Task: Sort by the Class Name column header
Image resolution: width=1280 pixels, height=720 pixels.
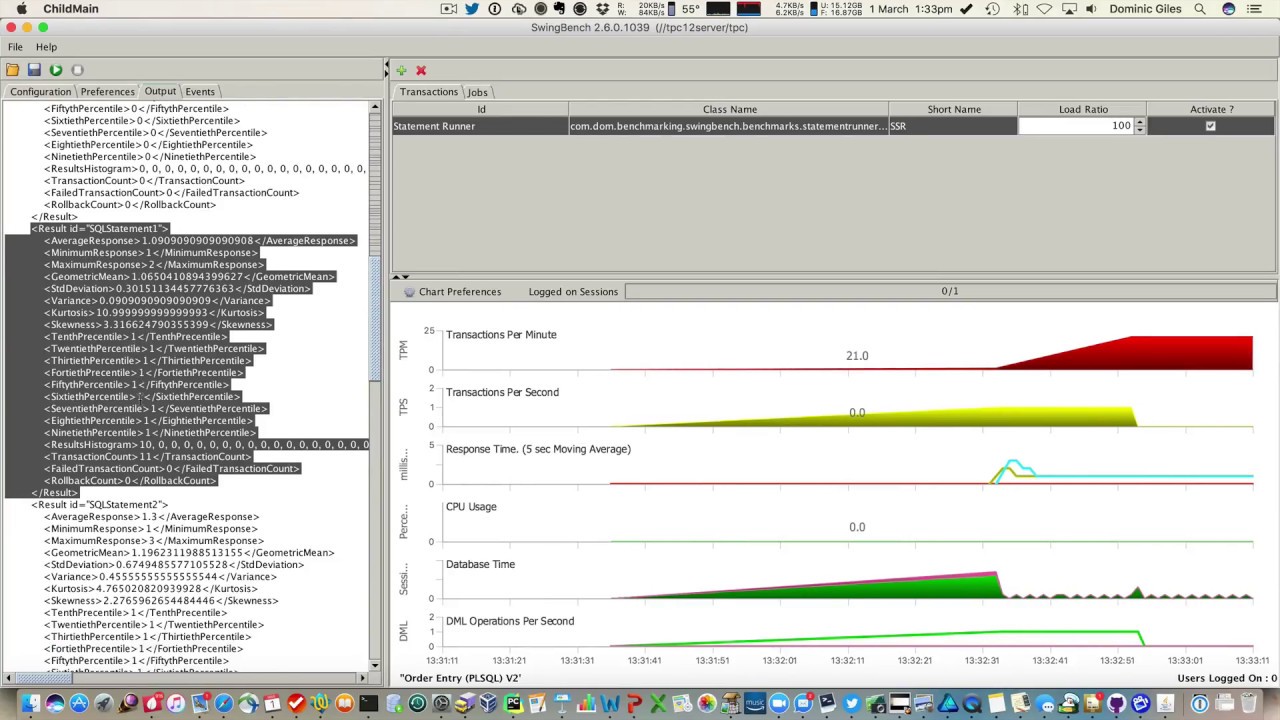Action: 729,109
